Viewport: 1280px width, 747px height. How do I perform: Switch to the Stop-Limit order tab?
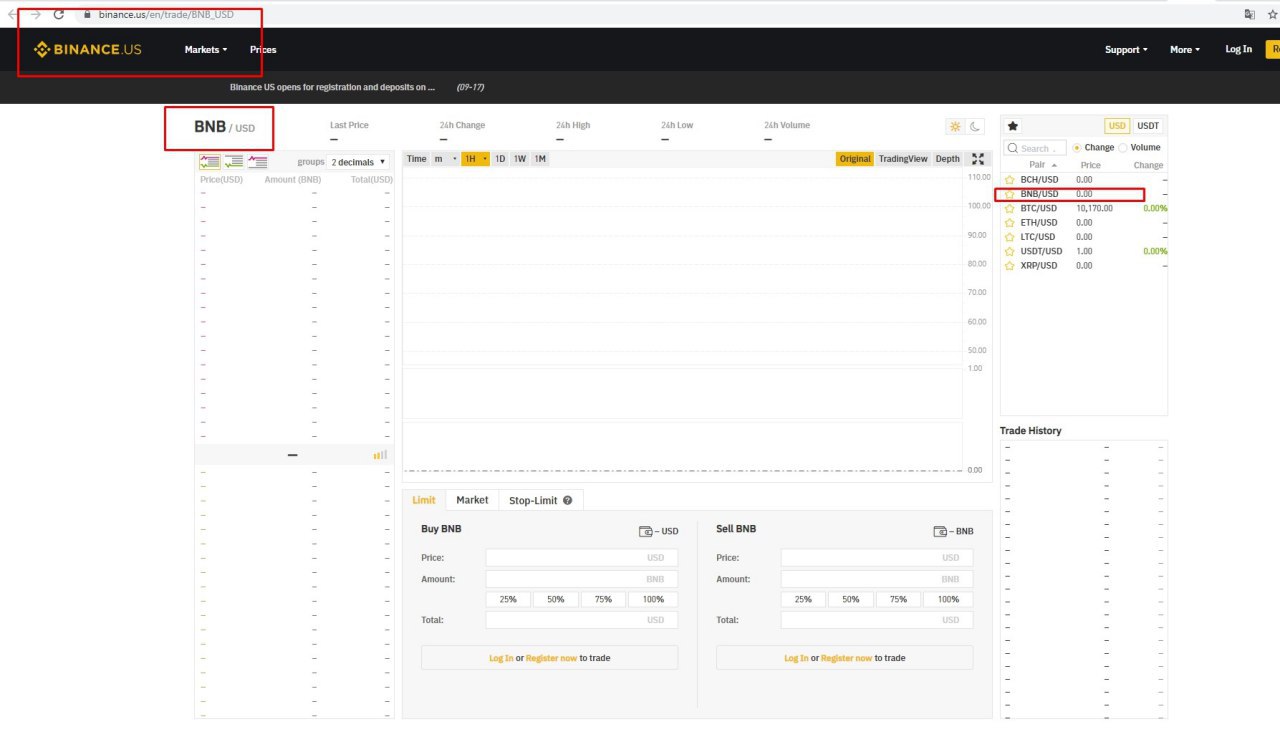[540, 500]
